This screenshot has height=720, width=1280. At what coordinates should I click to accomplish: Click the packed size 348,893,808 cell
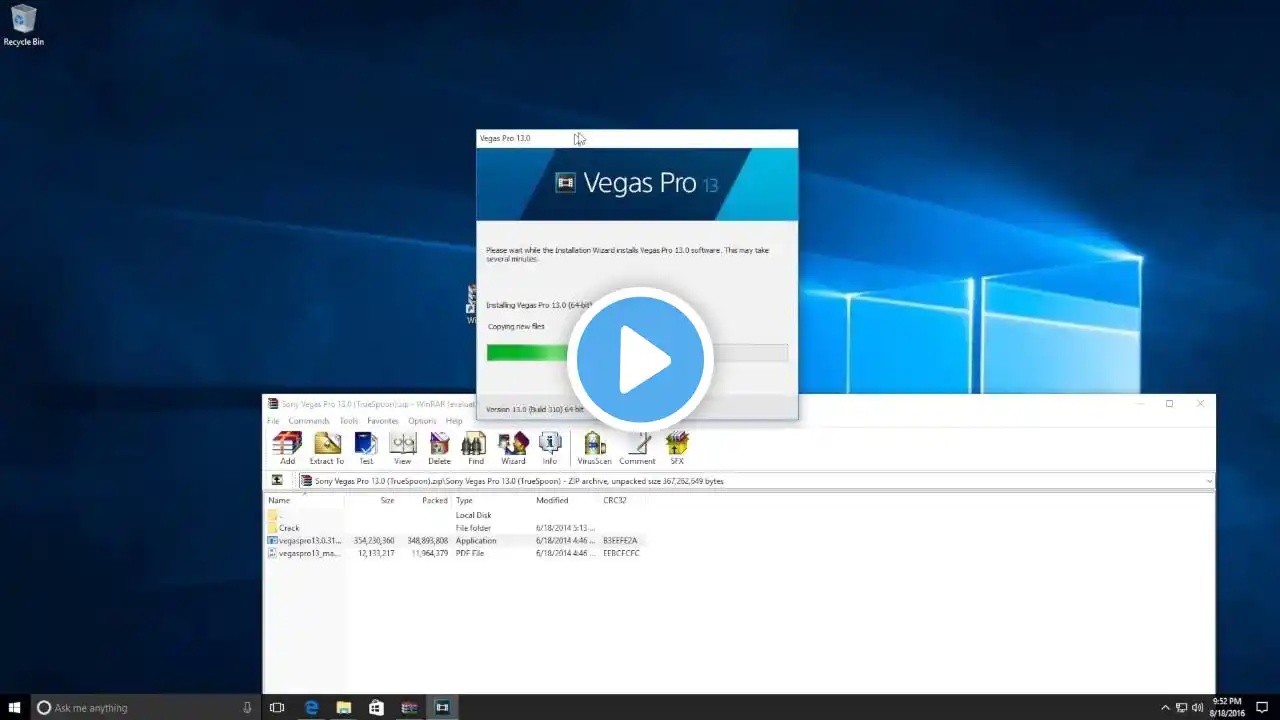point(428,541)
